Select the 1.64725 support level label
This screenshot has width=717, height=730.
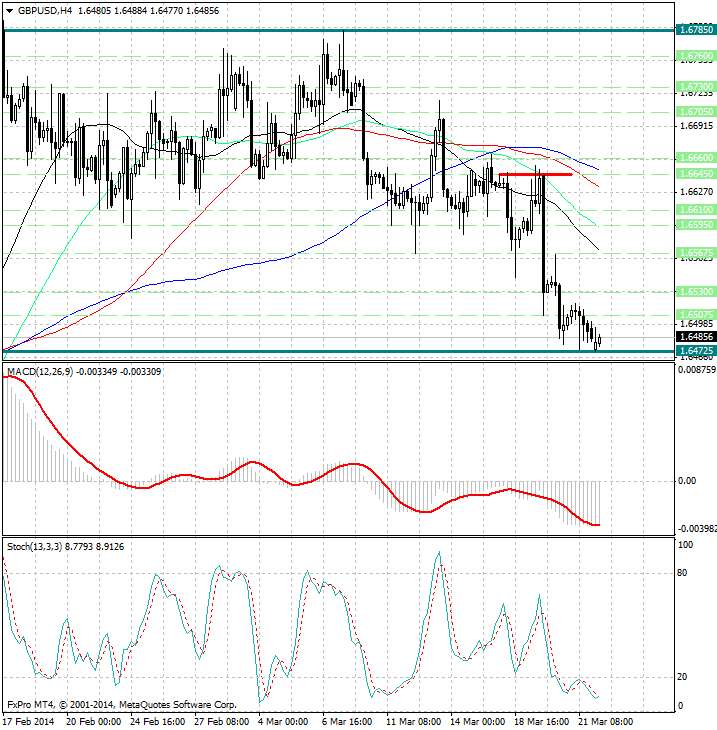694,351
